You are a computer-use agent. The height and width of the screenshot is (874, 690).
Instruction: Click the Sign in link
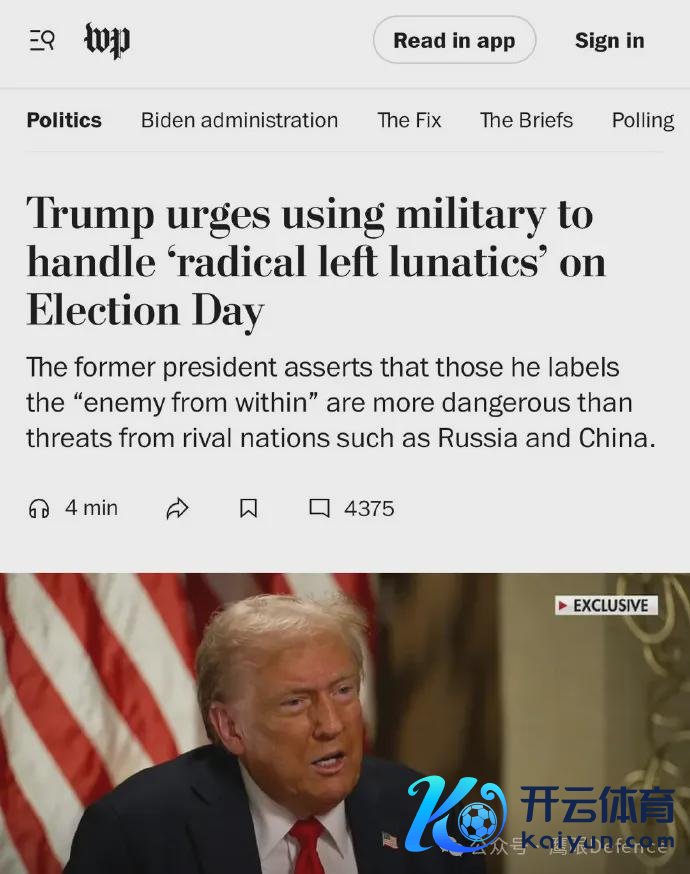[610, 40]
